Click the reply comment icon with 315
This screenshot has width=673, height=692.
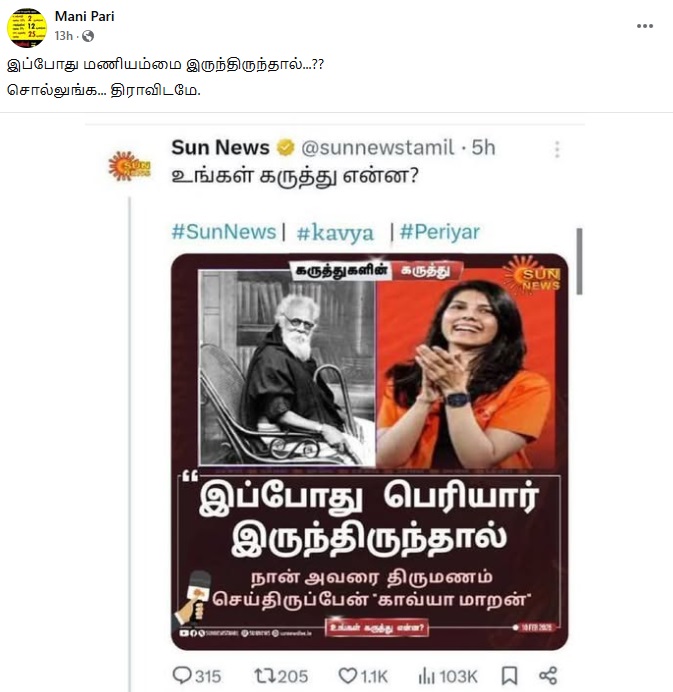(182, 675)
